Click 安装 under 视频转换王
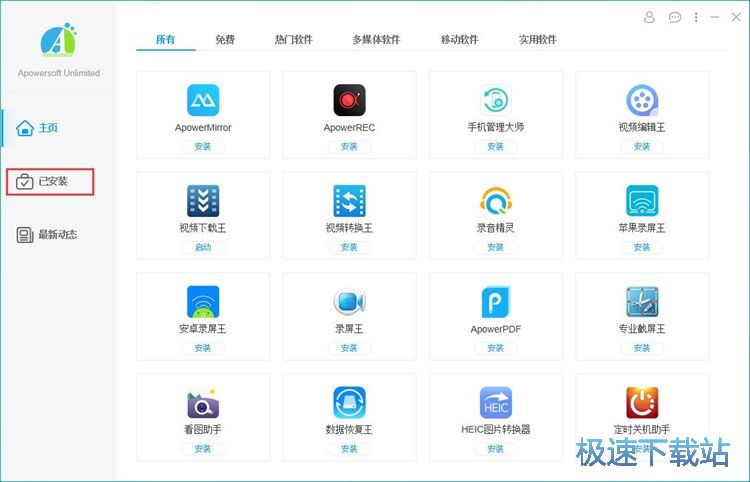 pos(349,248)
